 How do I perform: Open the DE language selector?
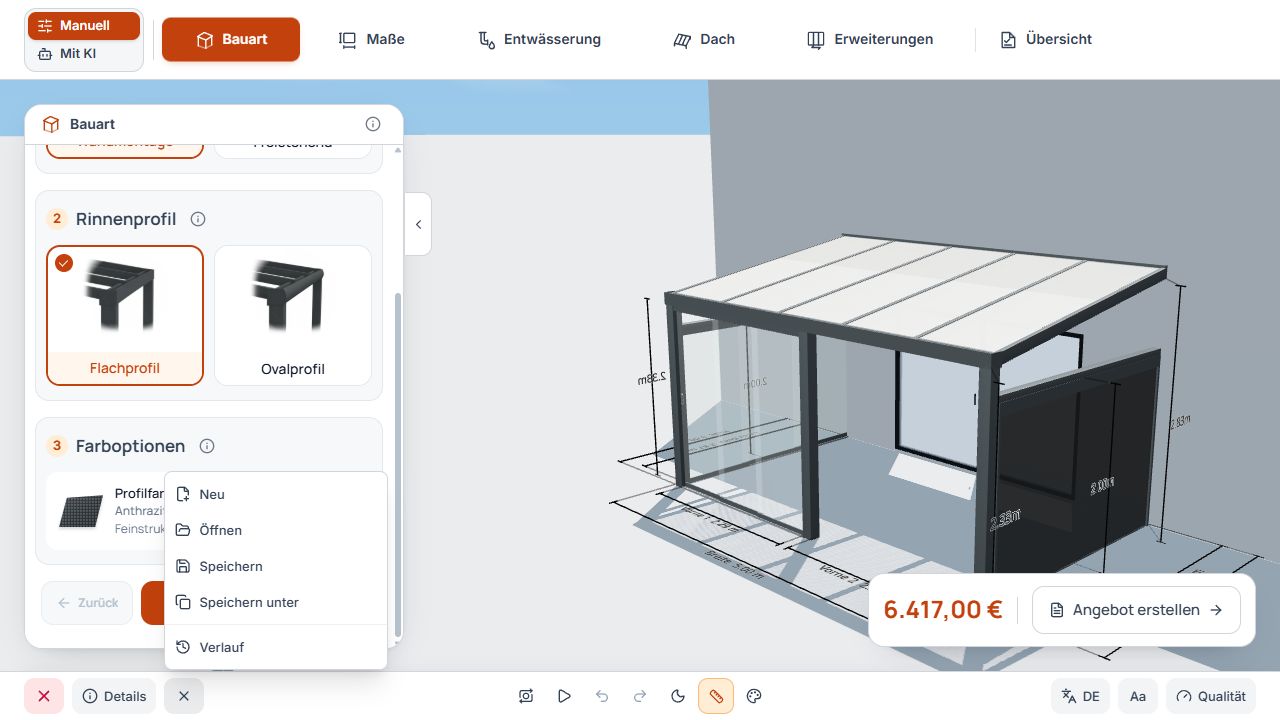pos(1081,696)
